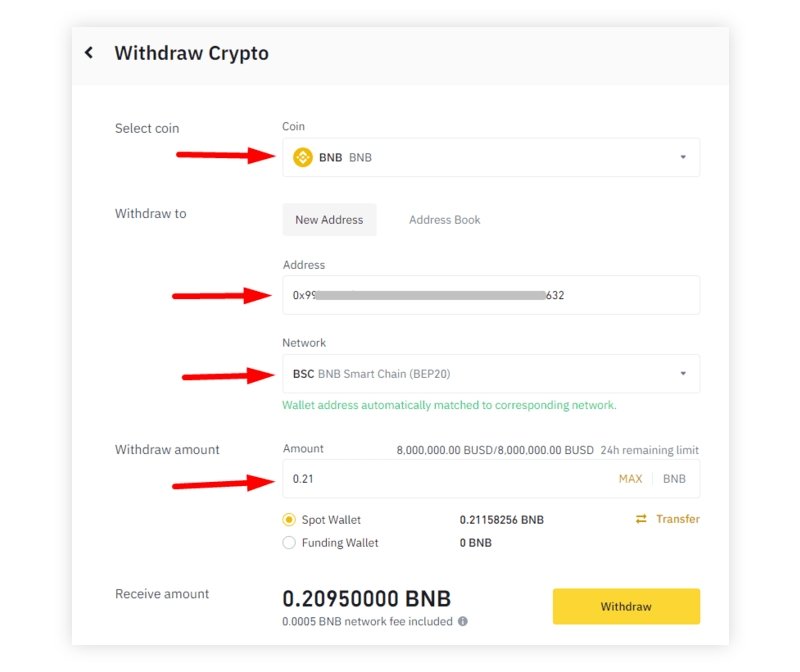Open the Coin selection dropdown
The width and height of the screenshot is (800, 672).
pos(491,157)
